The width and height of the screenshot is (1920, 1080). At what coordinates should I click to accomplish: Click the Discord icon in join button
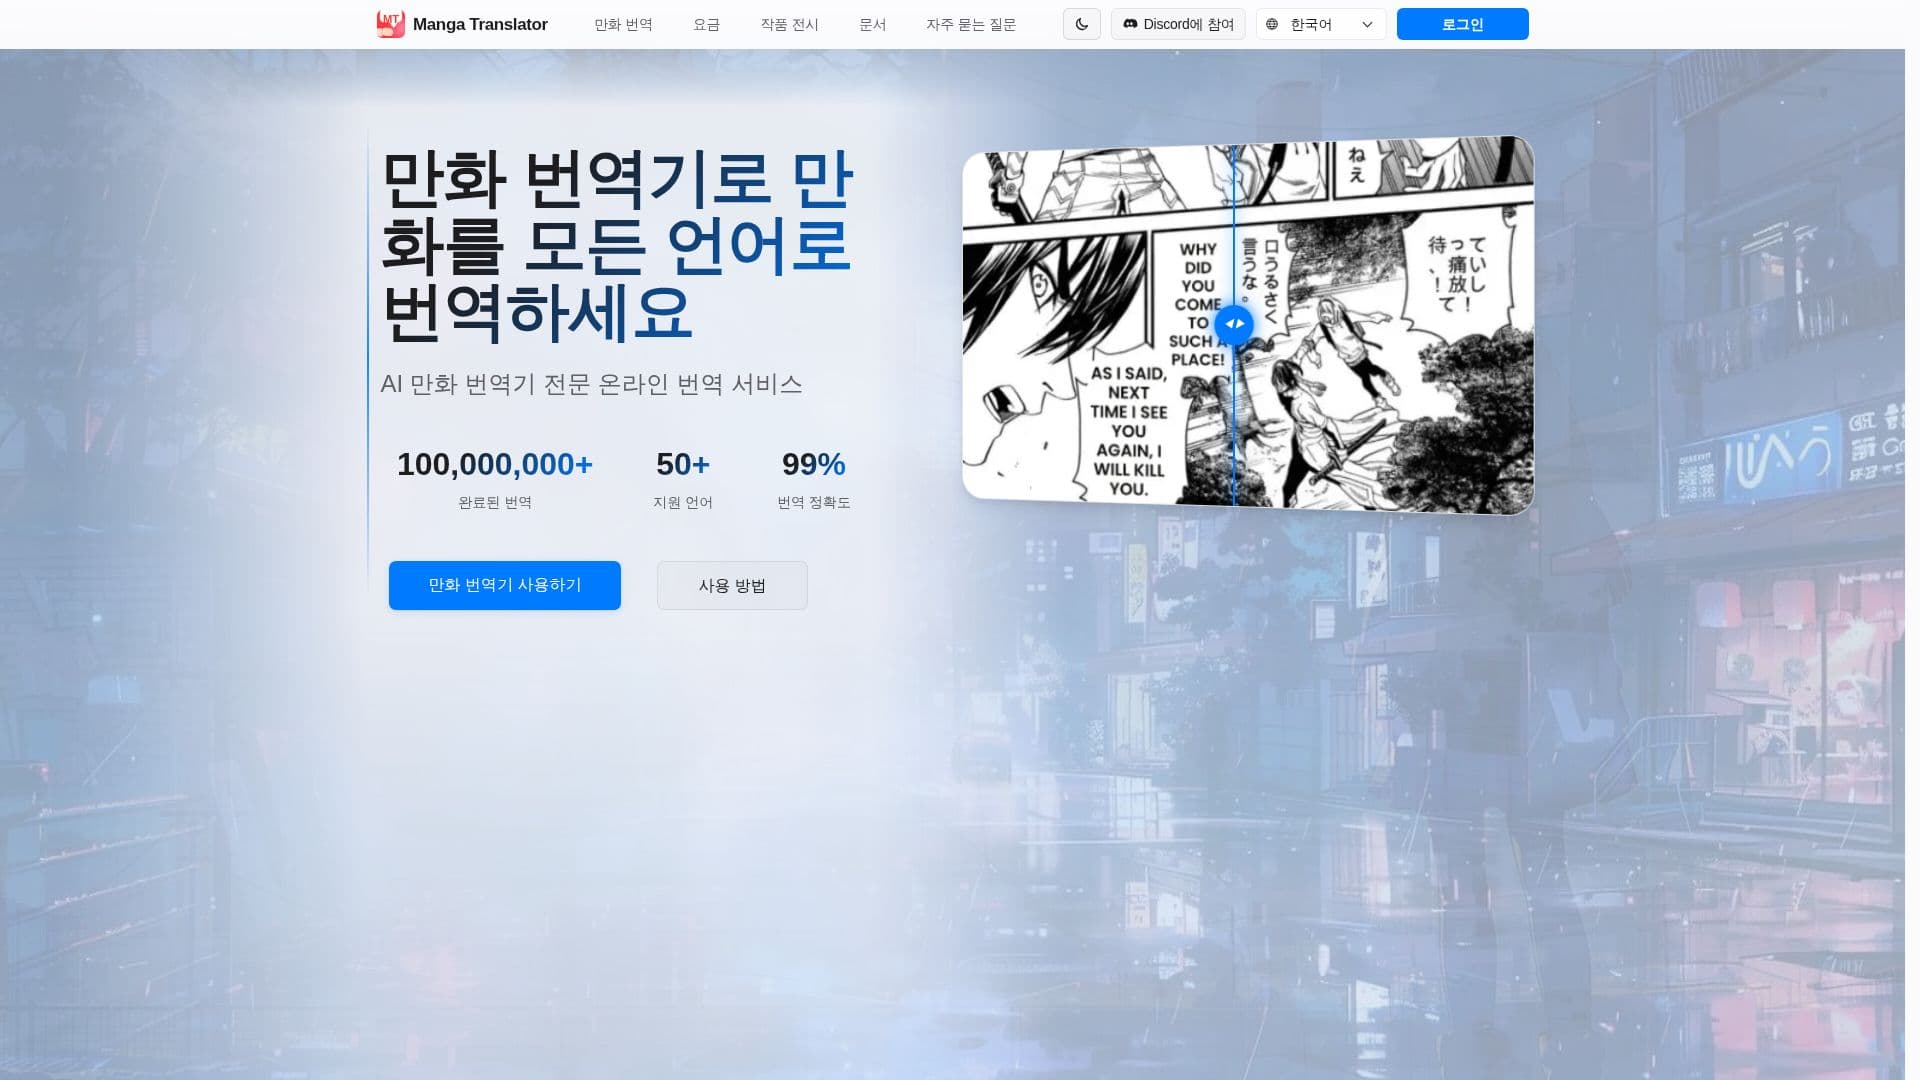(x=1130, y=24)
